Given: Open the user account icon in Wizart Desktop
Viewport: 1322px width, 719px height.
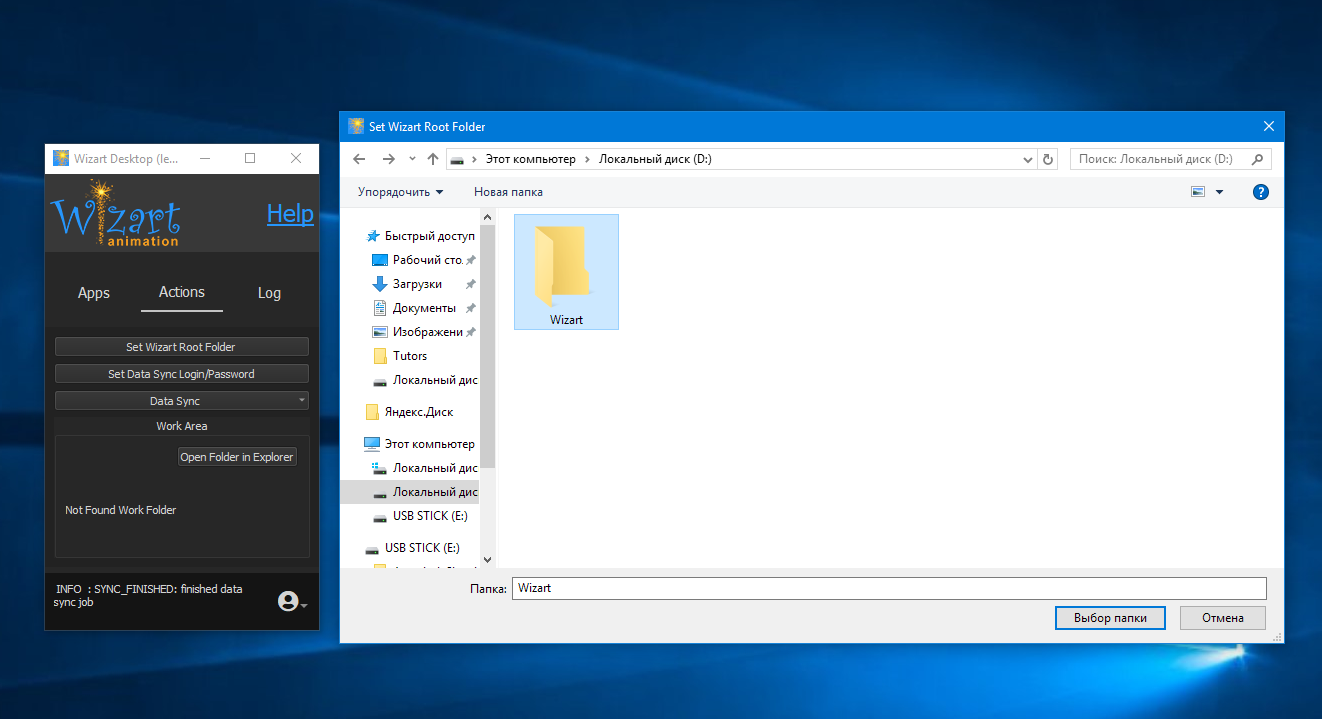Looking at the screenshot, I should click(x=287, y=601).
